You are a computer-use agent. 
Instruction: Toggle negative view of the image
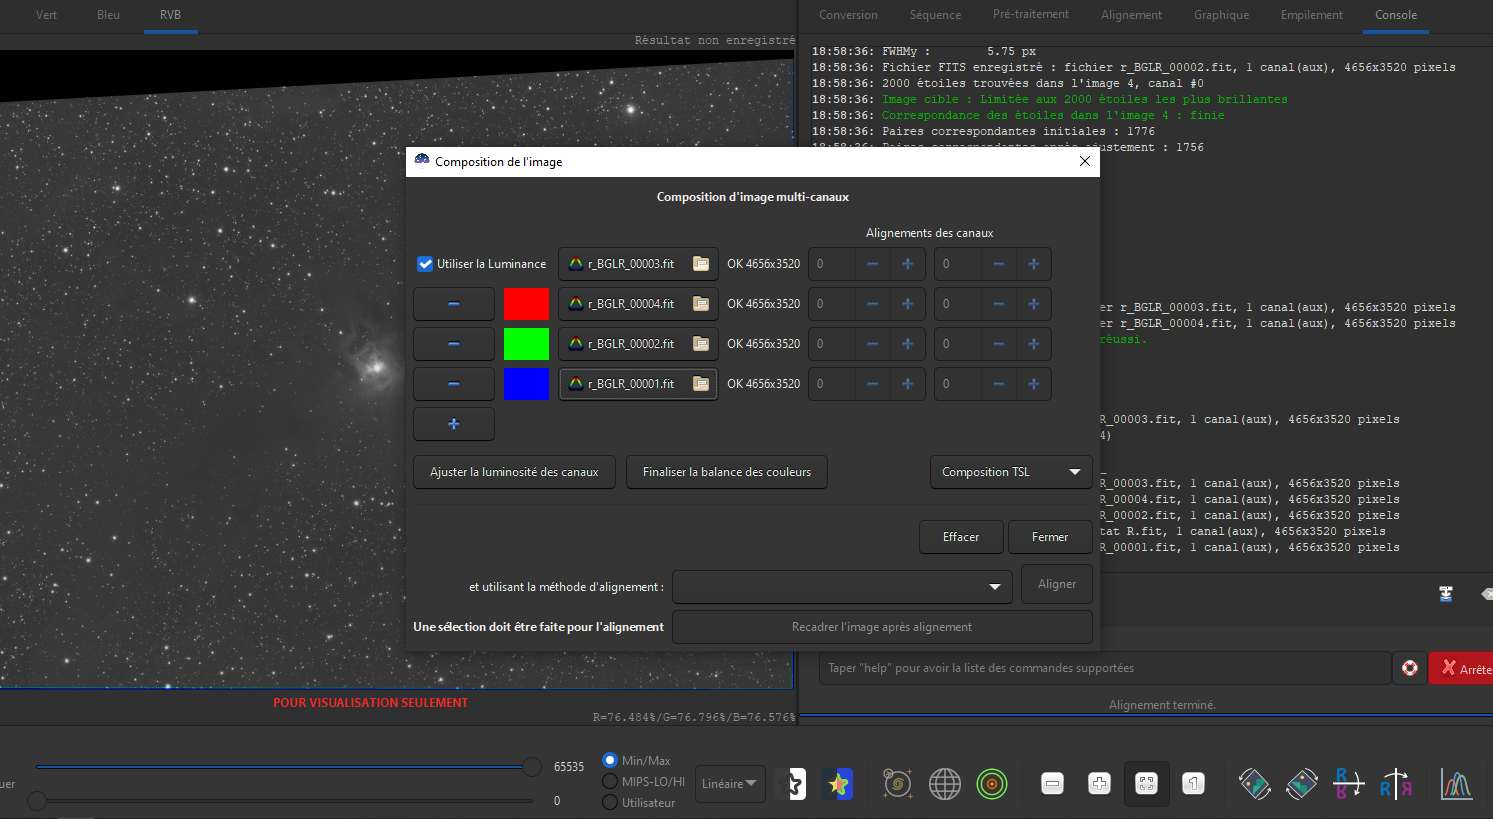point(792,784)
